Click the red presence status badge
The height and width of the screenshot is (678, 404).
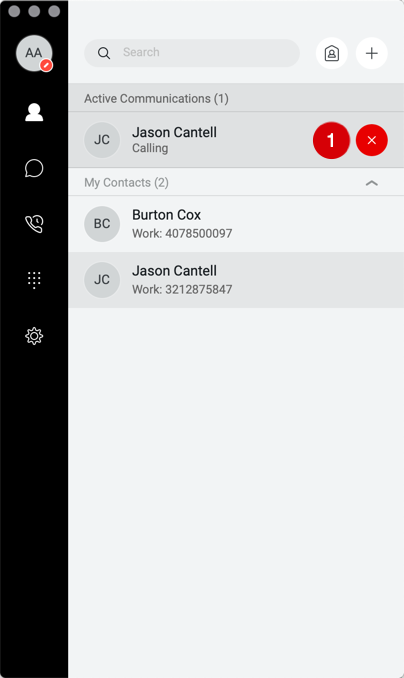(x=46, y=65)
